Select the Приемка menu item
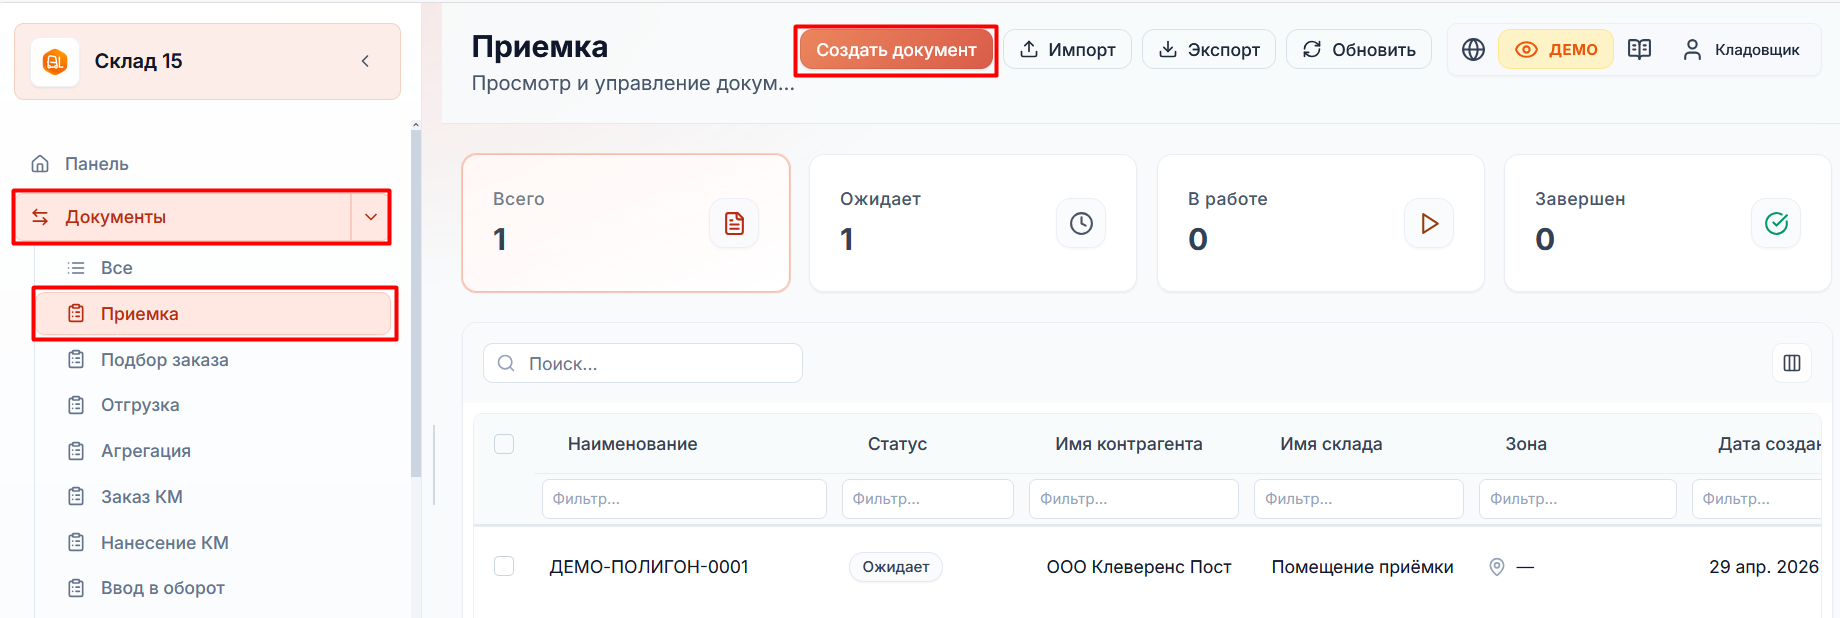This screenshot has width=1840, height=618. tap(213, 314)
